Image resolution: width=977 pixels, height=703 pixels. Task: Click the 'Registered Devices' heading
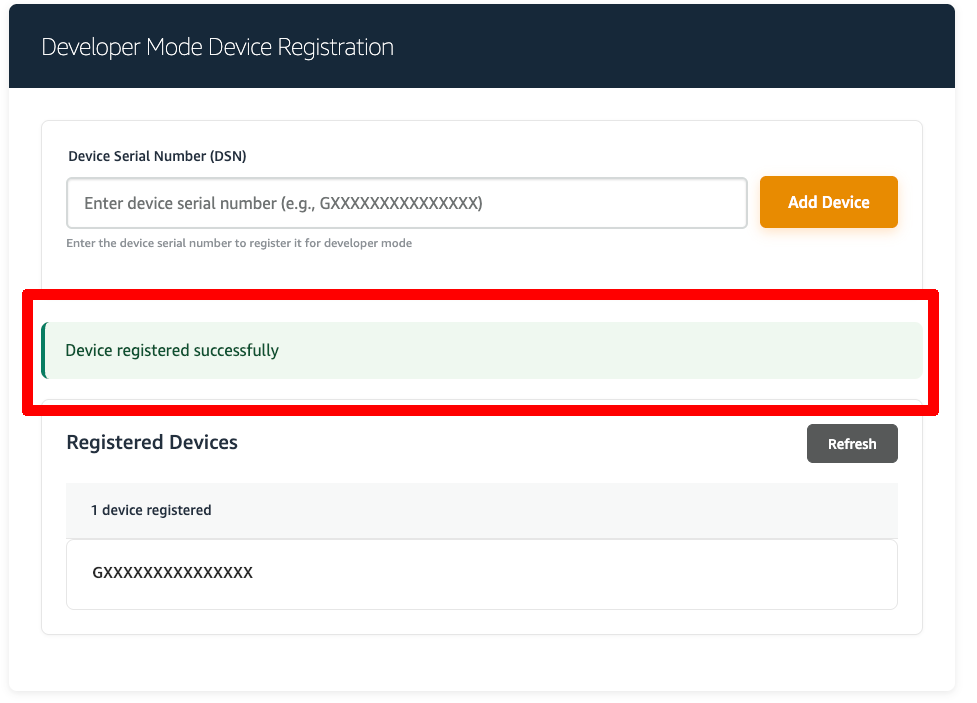(152, 442)
